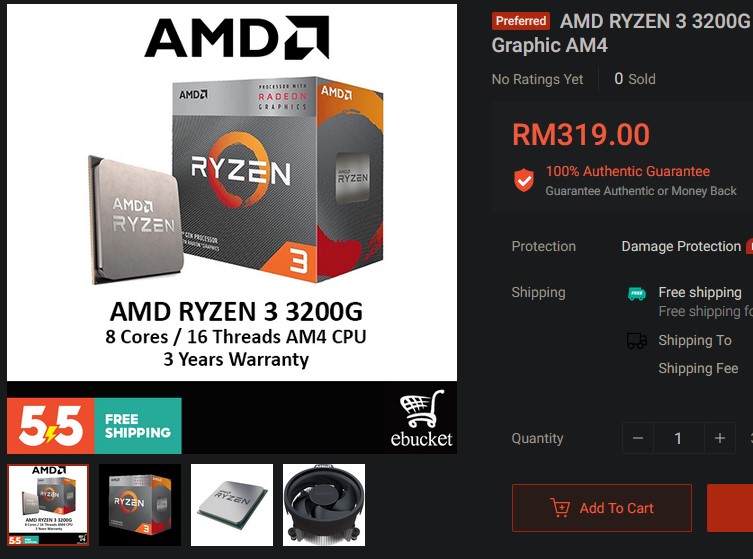Select the Ryzen box thumbnail on black background
The width and height of the screenshot is (753, 559).
(140, 505)
